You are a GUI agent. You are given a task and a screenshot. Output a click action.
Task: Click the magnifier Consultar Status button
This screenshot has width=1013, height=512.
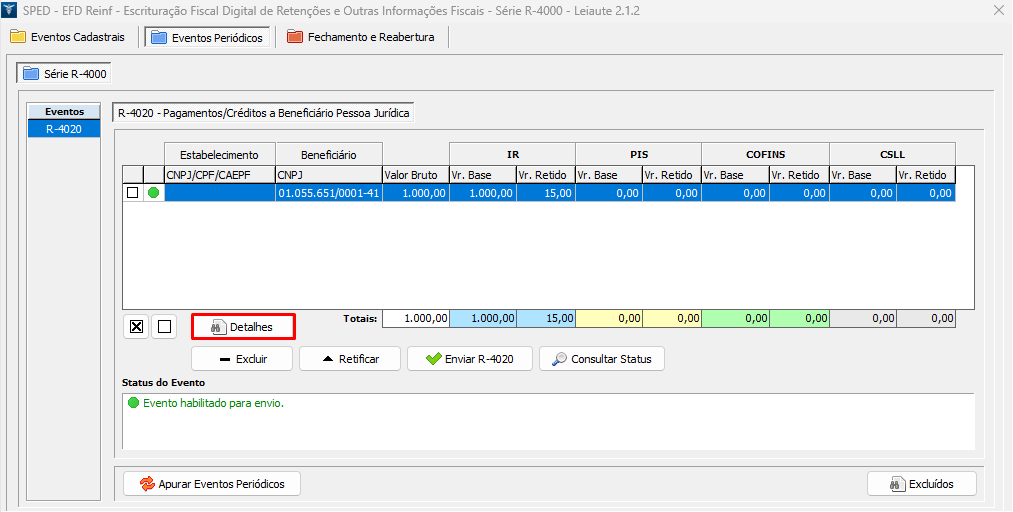[601, 359]
